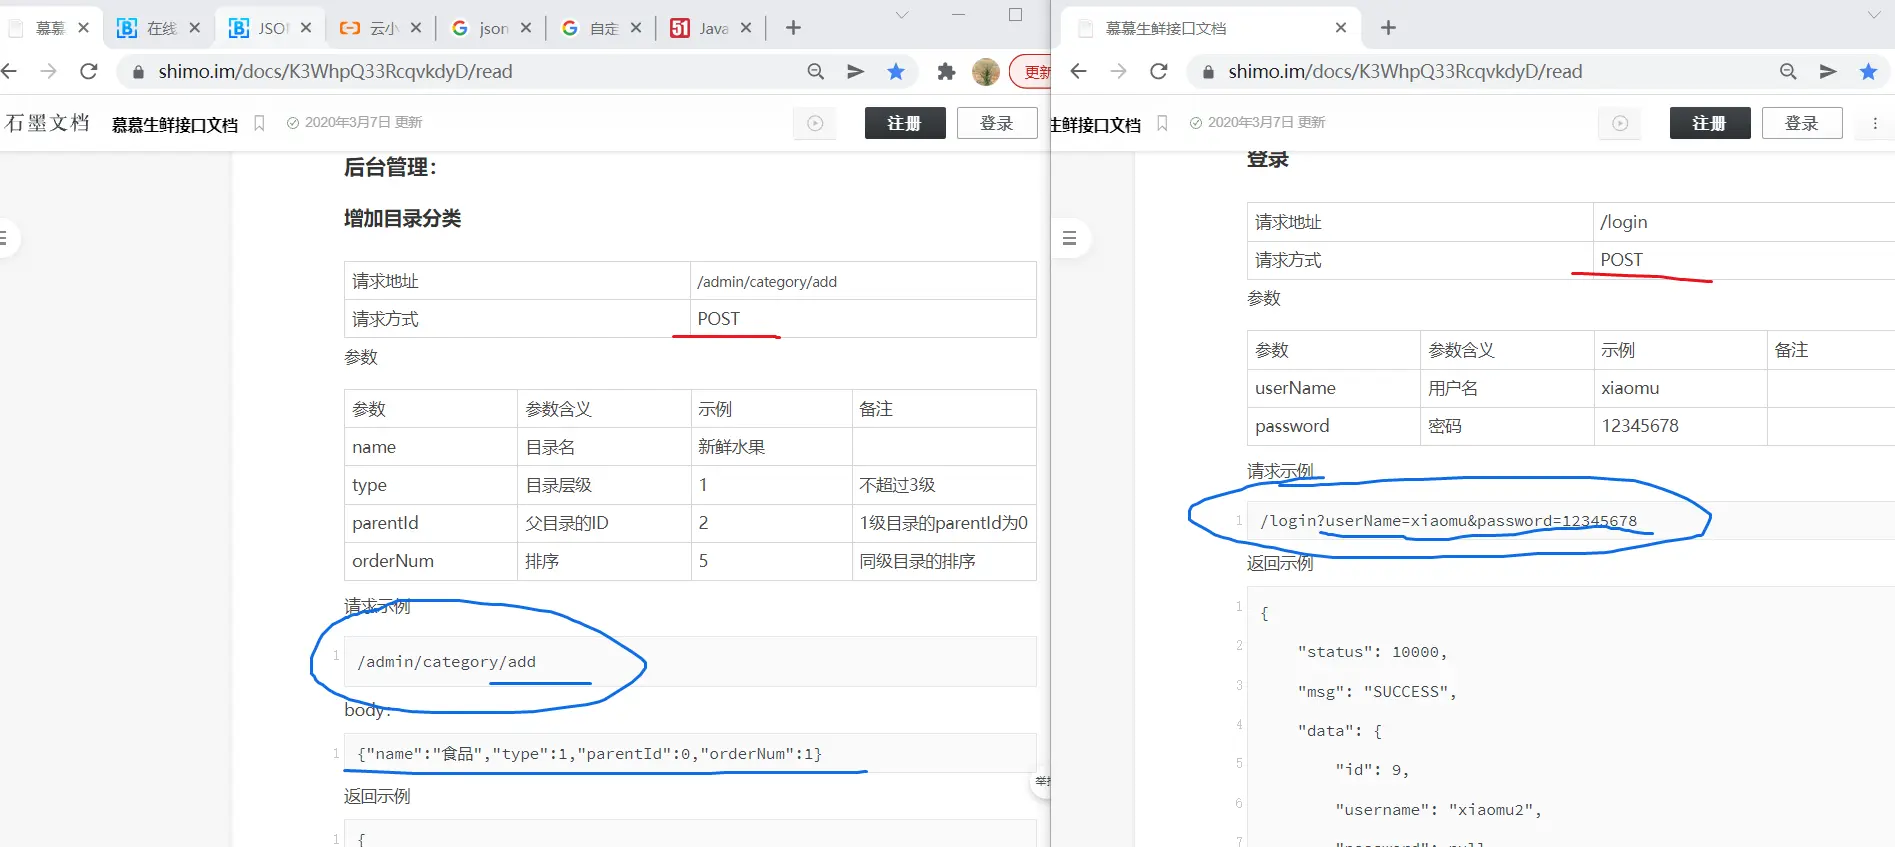Go back in the right browser window
Image resolution: width=1895 pixels, height=847 pixels.
pyautogui.click(x=1078, y=71)
